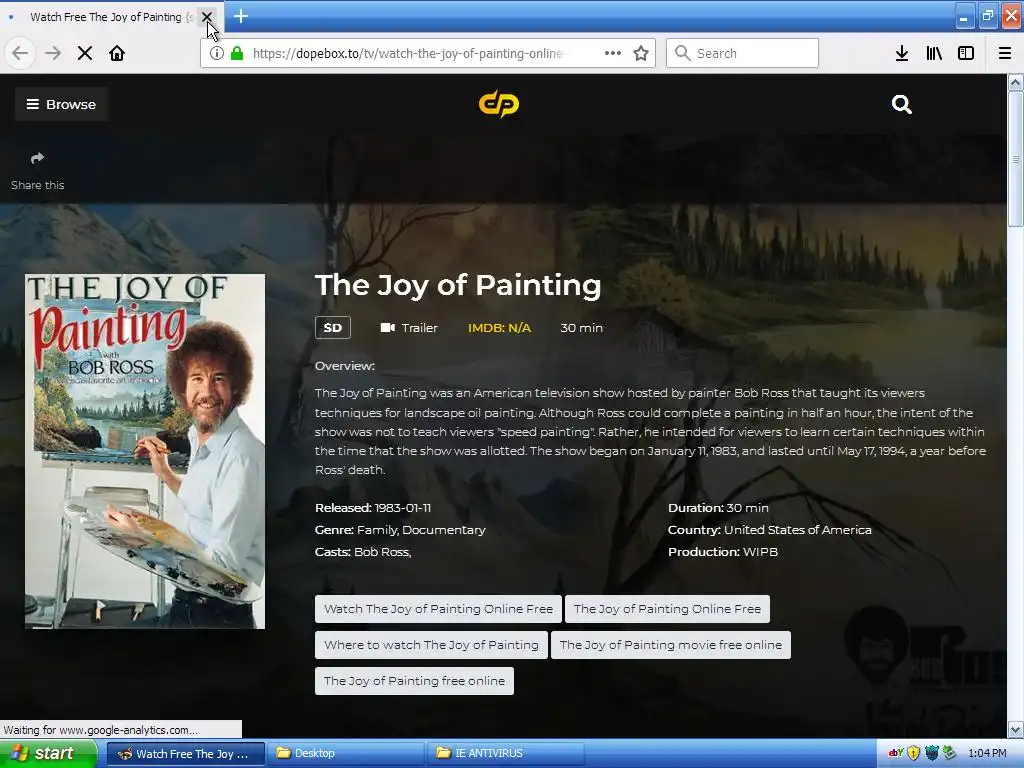Screen dimensions: 1024x768
Task: Select the Watch Free The Joy of Painting tab
Action: (x=106, y=17)
